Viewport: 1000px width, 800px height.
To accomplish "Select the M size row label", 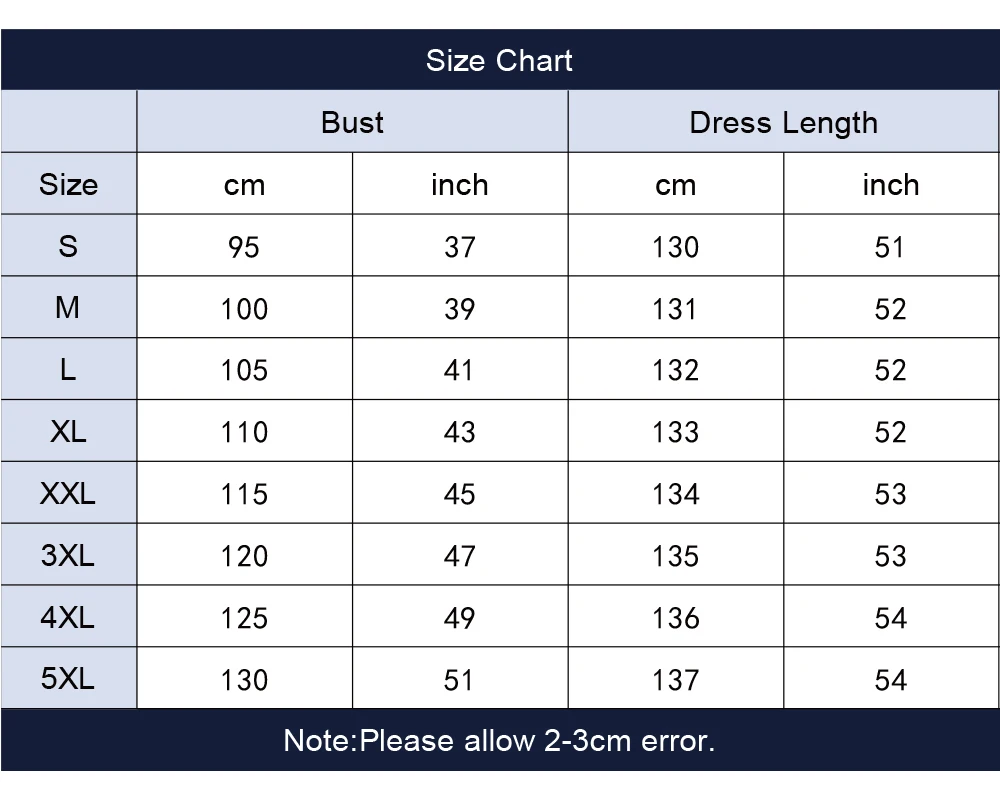I will pyautogui.click(x=68, y=308).
